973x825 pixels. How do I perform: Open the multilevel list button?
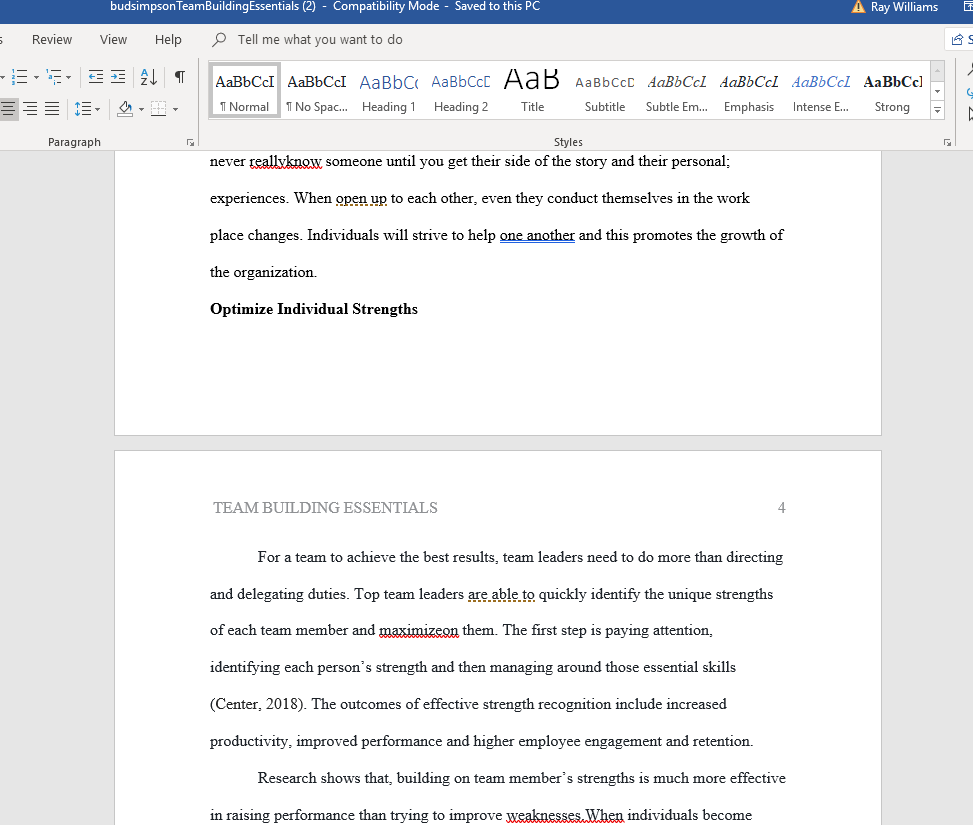(x=54, y=77)
